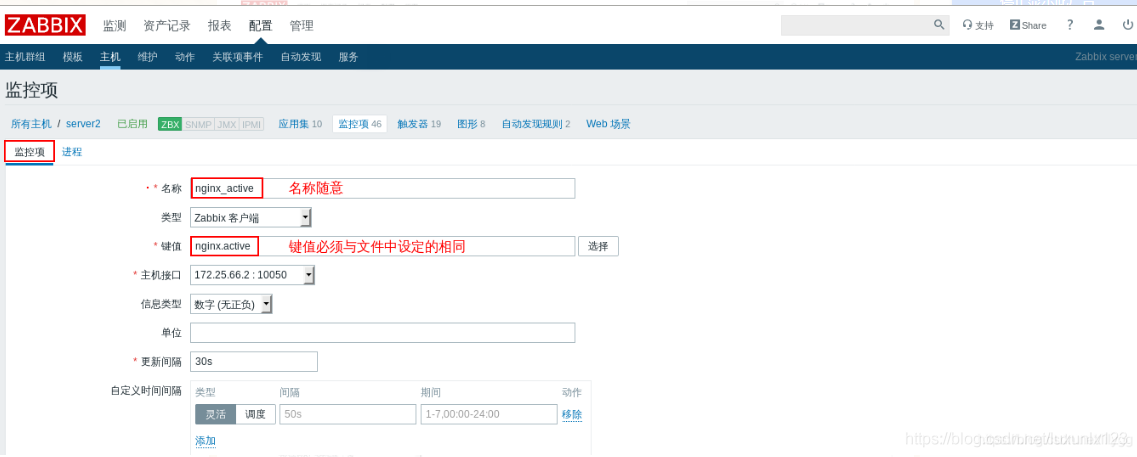Open 图形 8 link
The height and width of the screenshot is (457, 1137).
click(x=471, y=124)
